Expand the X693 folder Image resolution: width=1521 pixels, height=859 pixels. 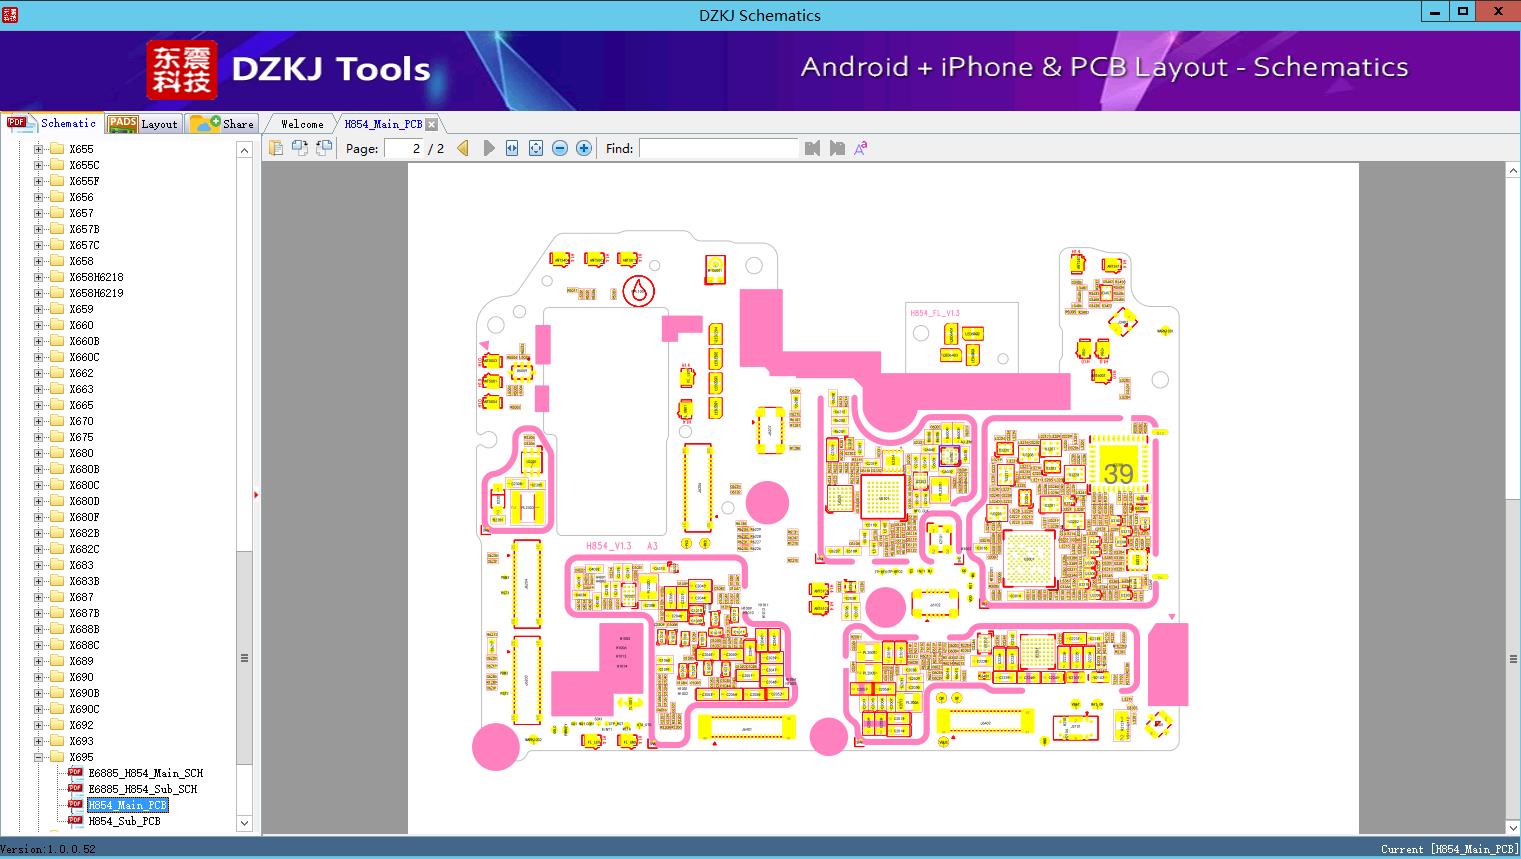(38, 741)
